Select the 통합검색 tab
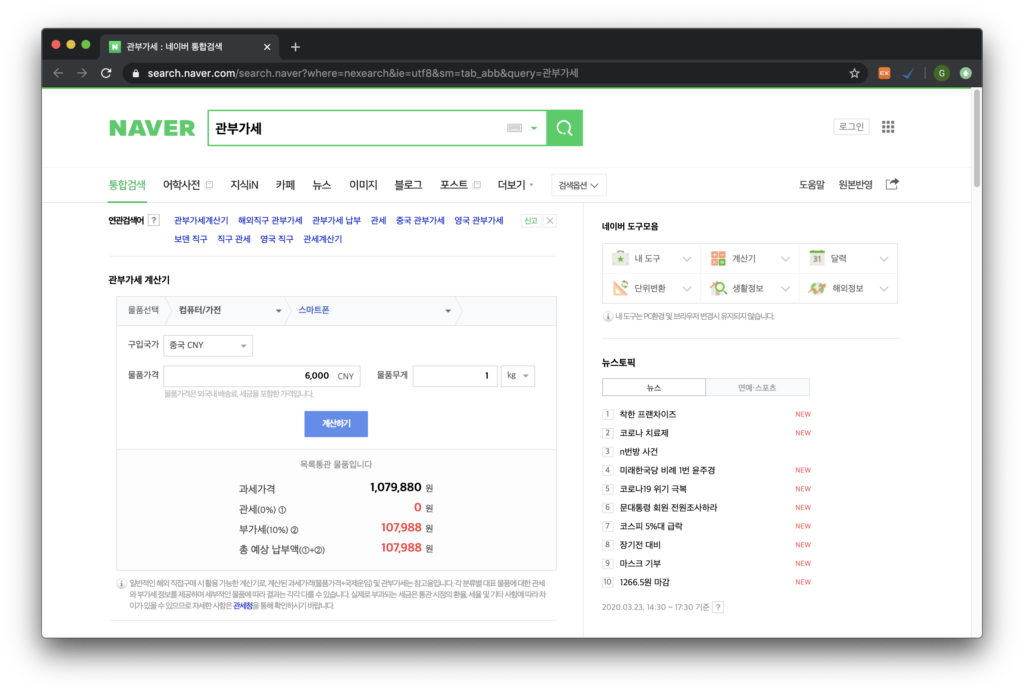The height and width of the screenshot is (693, 1024). [127, 185]
